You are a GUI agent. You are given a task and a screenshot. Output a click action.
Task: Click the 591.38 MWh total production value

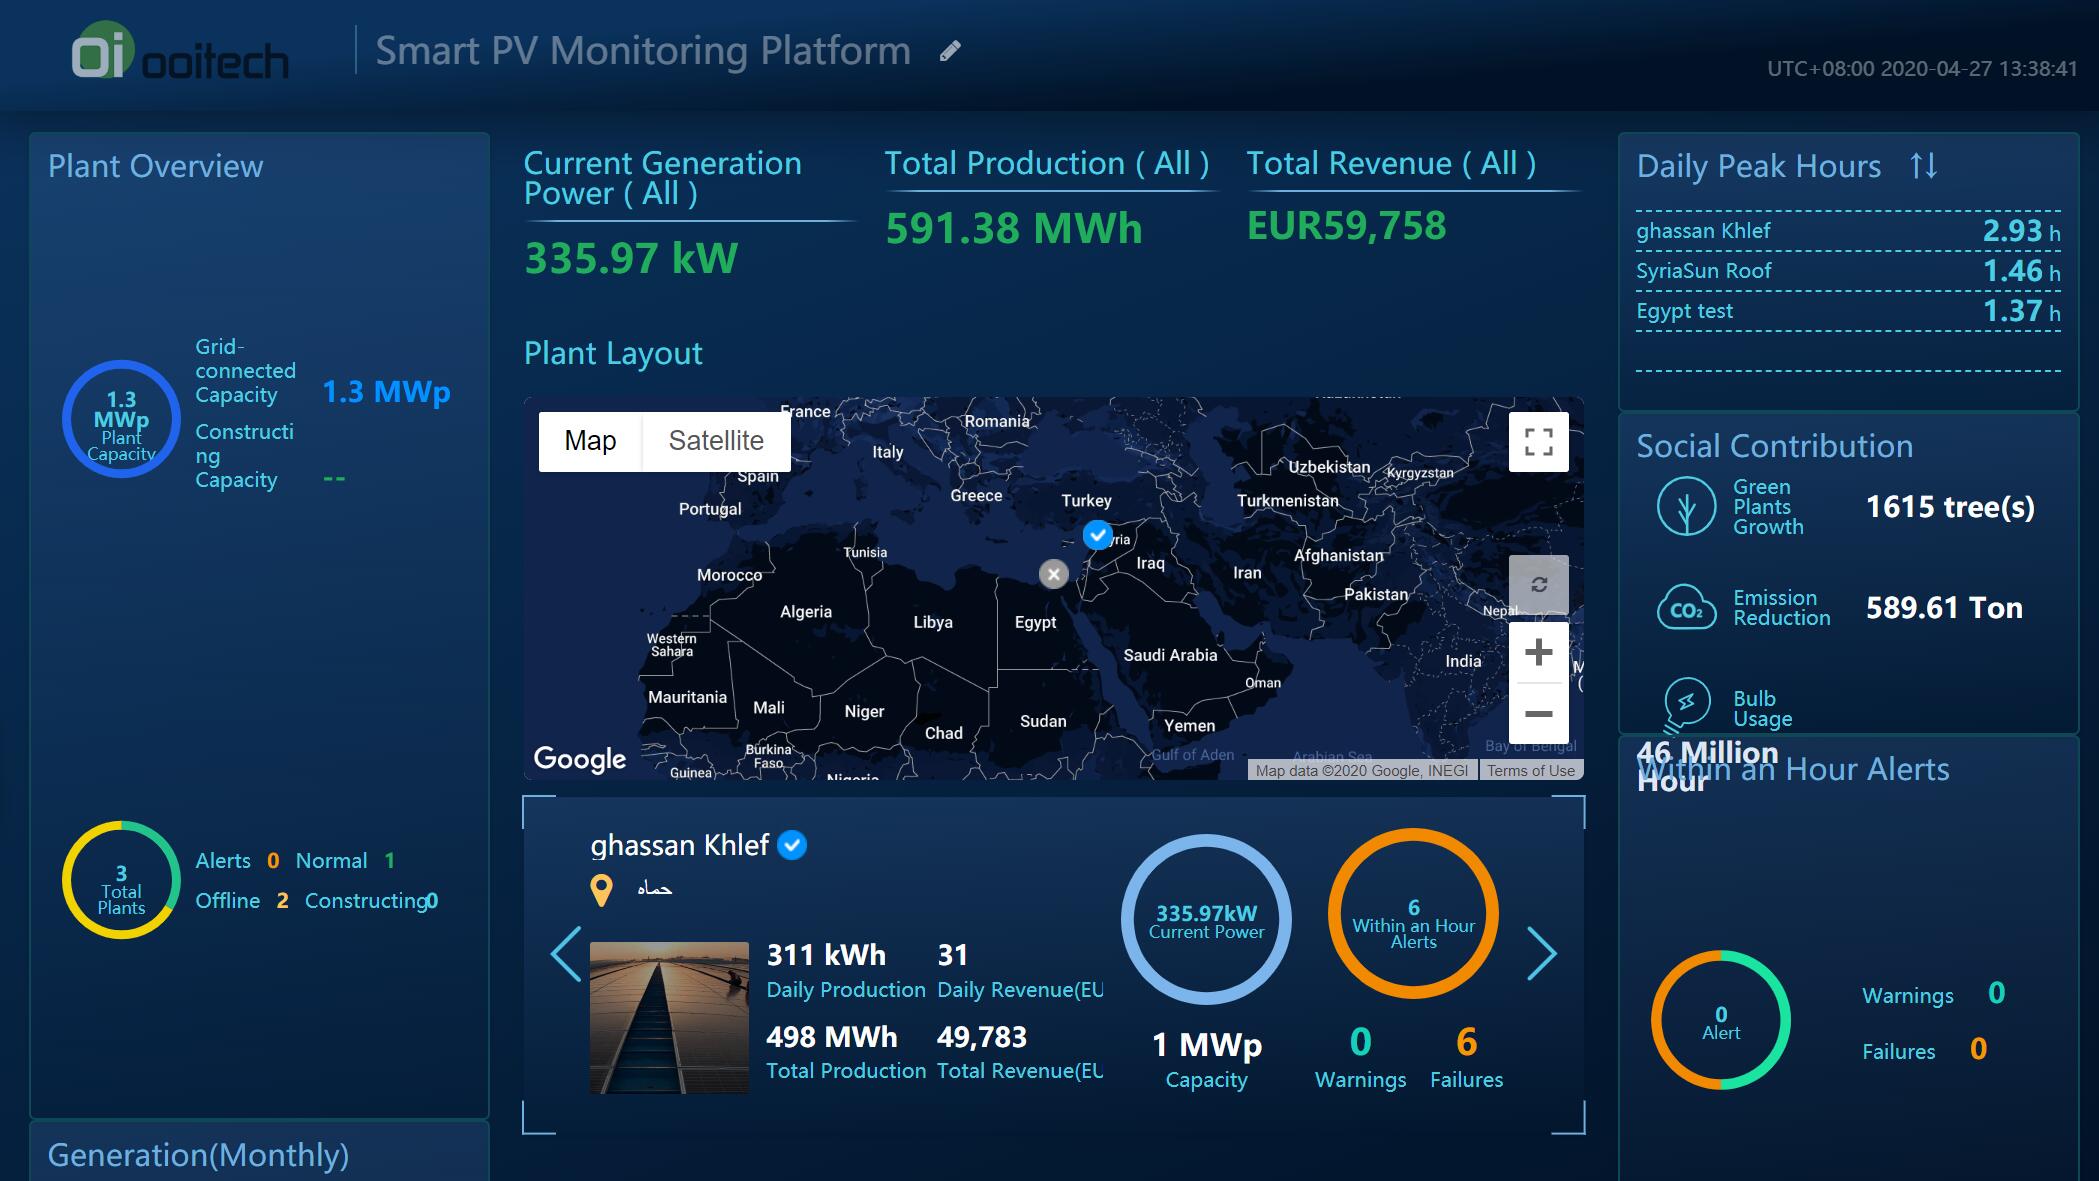(1014, 228)
